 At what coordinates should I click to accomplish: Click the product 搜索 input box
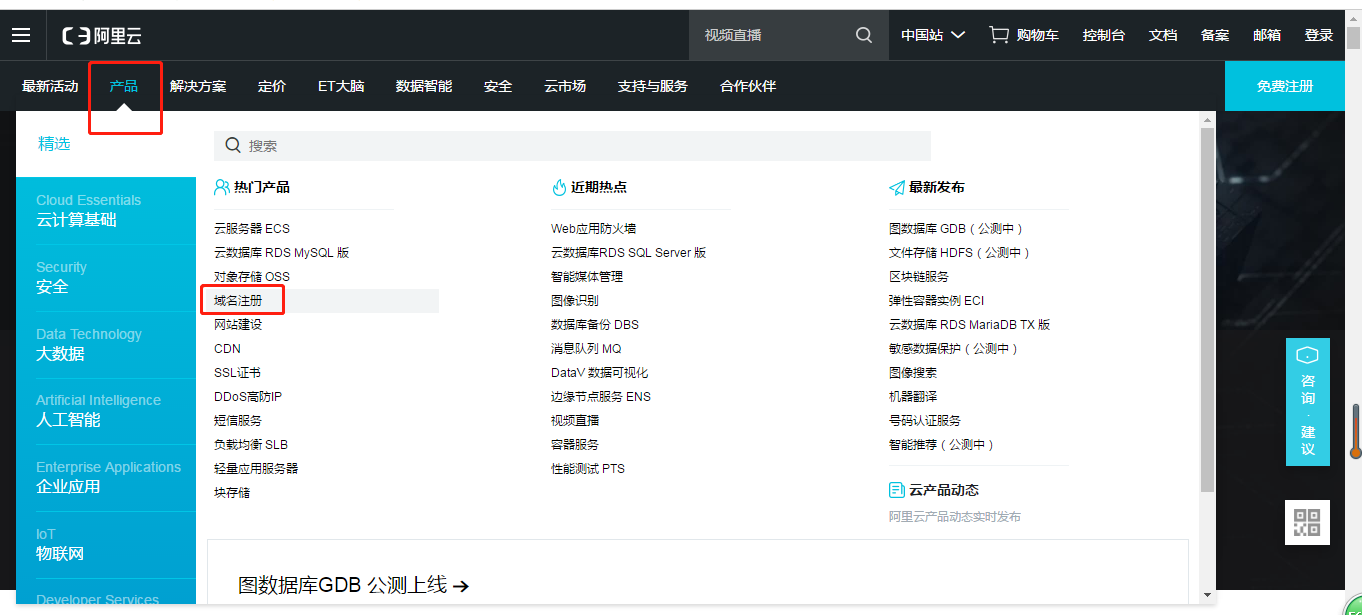tap(572, 145)
